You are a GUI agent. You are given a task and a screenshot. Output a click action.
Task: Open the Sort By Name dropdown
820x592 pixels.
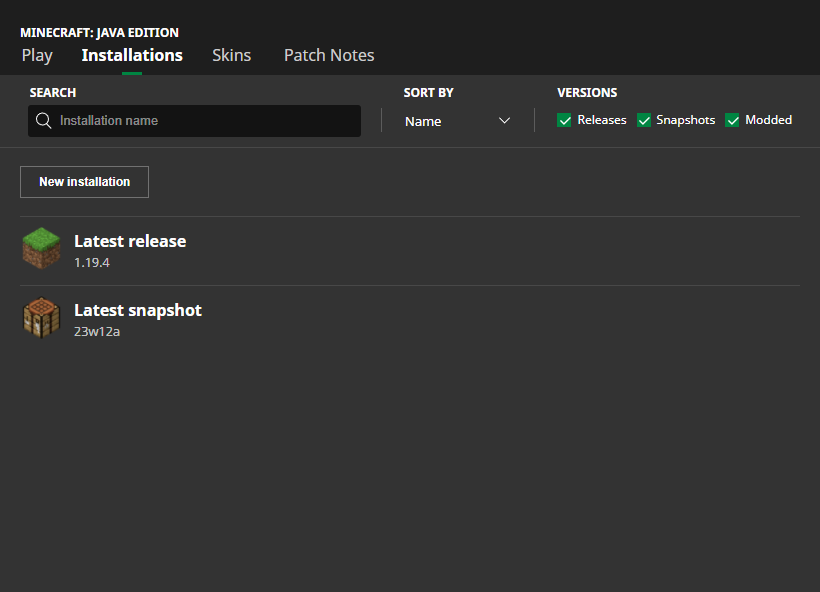tap(458, 121)
